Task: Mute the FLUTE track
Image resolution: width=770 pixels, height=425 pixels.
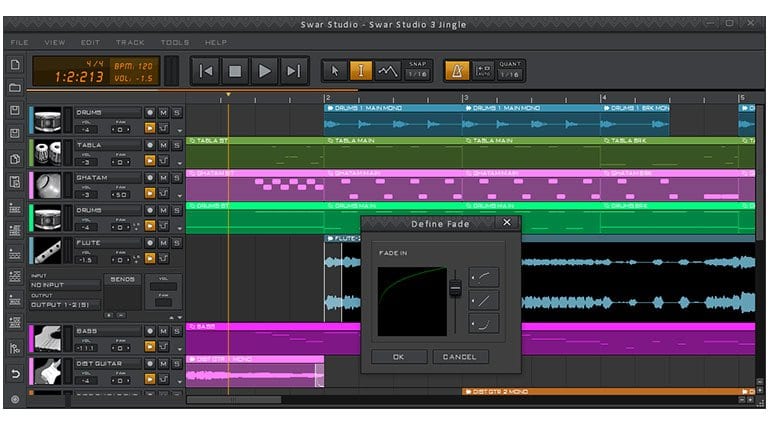Action: (163, 243)
